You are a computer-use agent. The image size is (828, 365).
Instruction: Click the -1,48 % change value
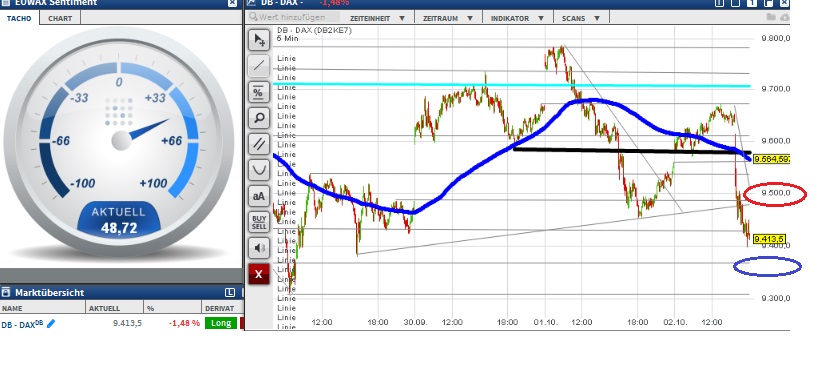tap(184, 323)
